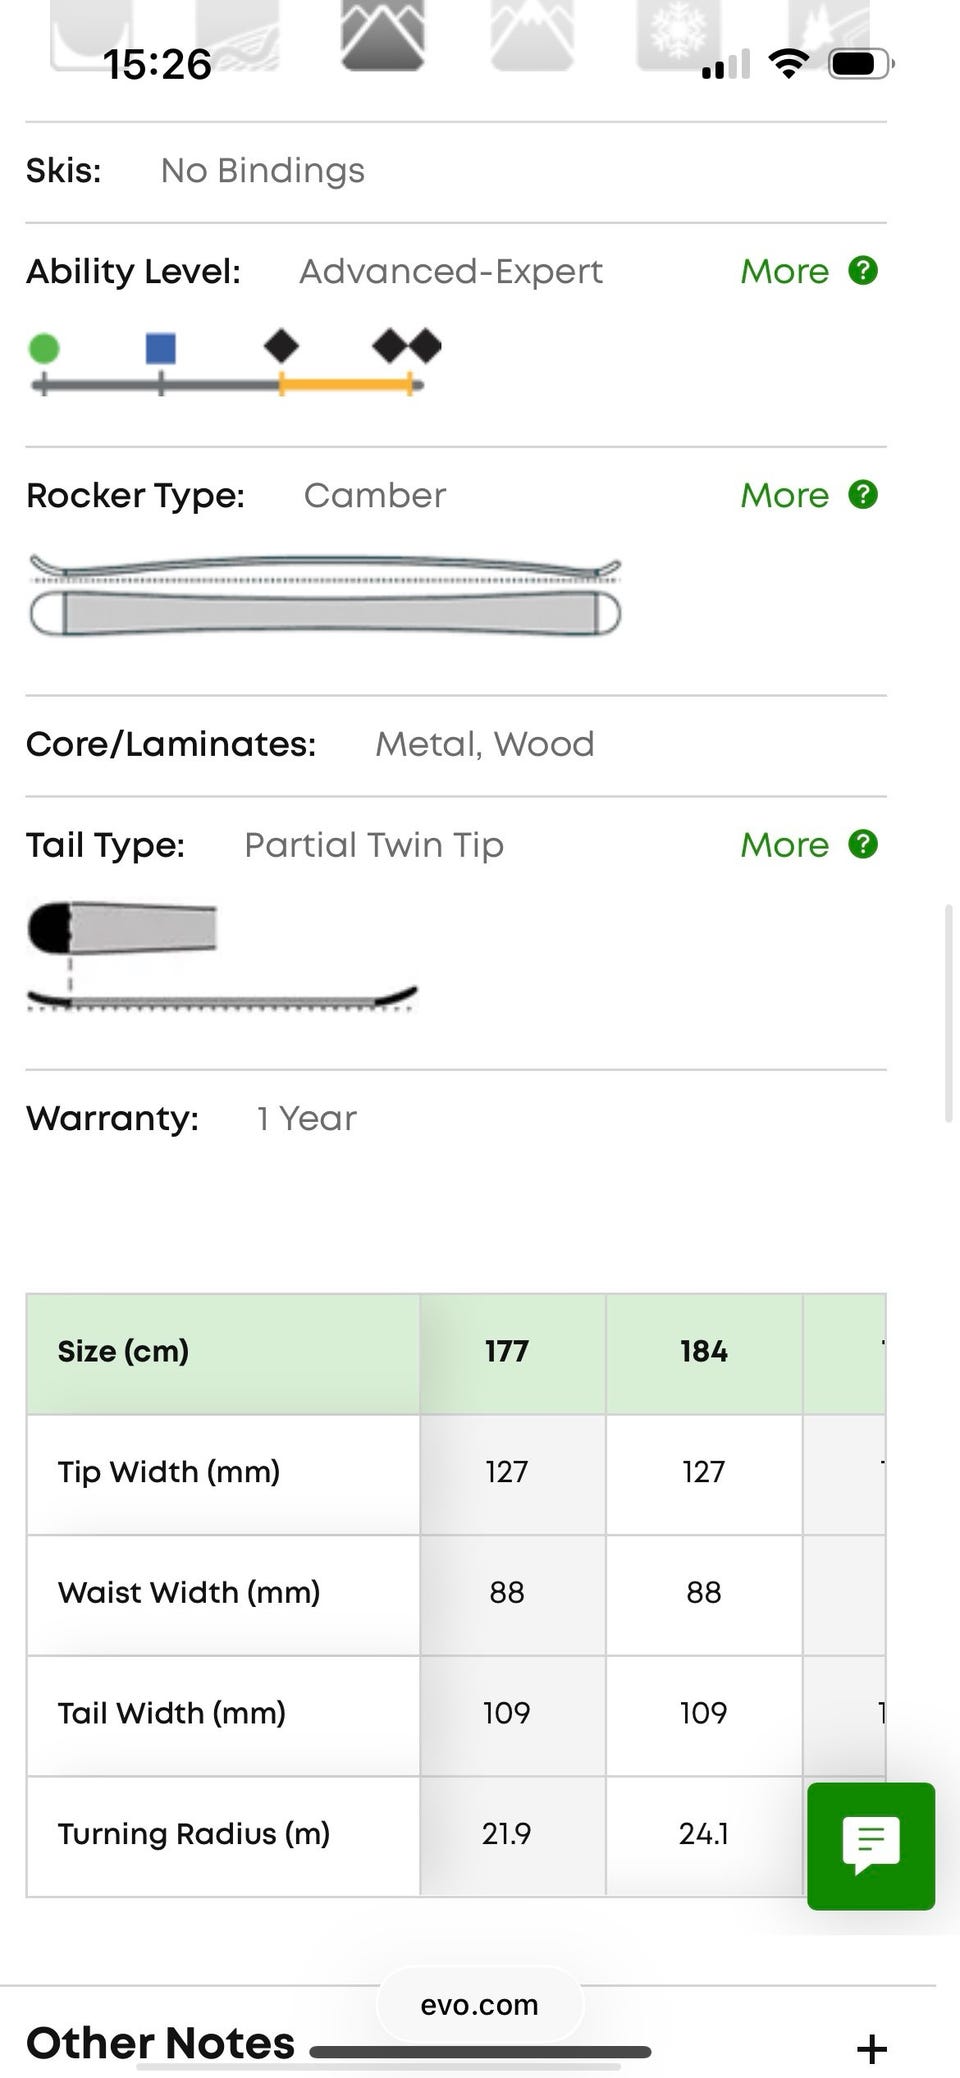The height and width of the screenshot is (2078, 960).
Task: Click the plus icon beside Other Notes
Action: (872, 2048)
